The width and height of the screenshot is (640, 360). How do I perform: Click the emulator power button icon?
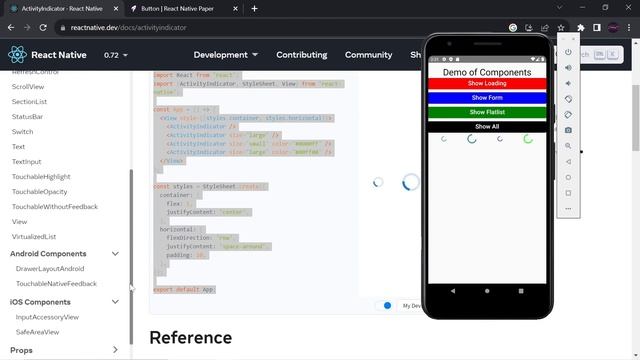pyautogui.click(x=568, y=52)
